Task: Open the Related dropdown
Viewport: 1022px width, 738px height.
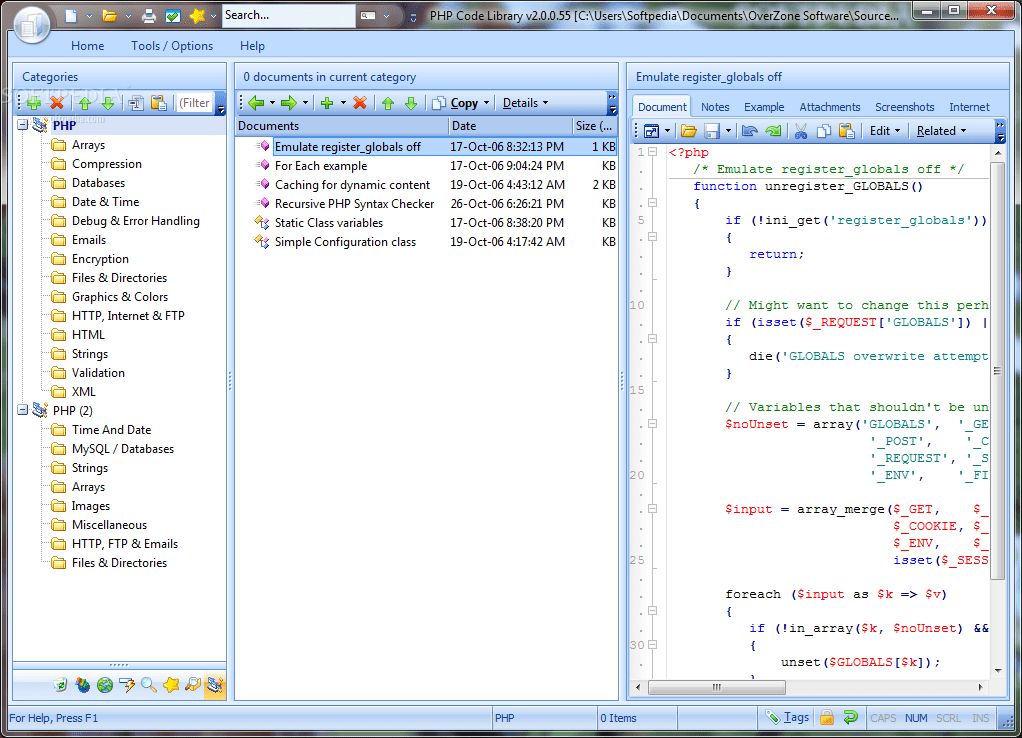Action: coord(940,130)
